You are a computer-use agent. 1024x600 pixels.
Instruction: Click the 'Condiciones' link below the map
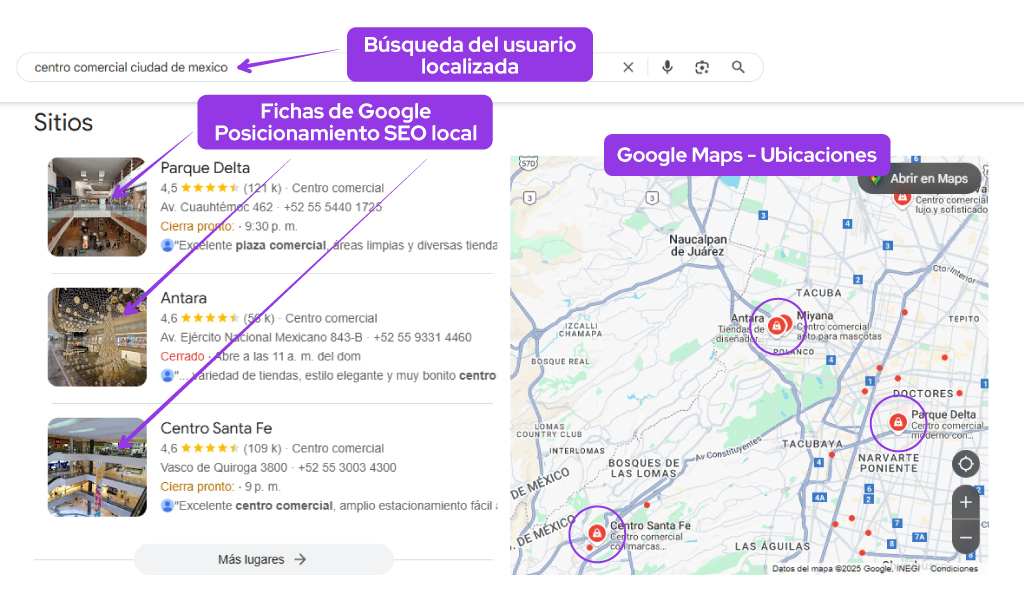click(954, 569)
